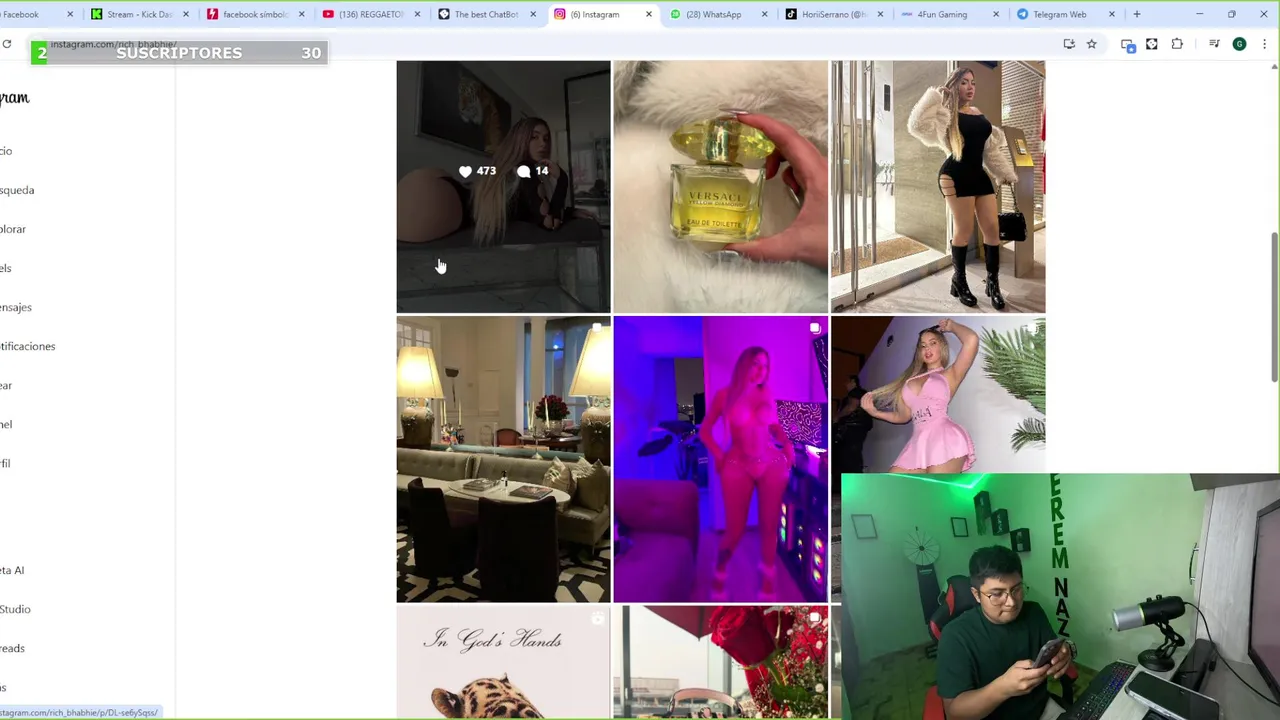The image size is (1280, 720).
Task: Open Búsqueda in Instagram sidebar
Action: coord(17,190)
